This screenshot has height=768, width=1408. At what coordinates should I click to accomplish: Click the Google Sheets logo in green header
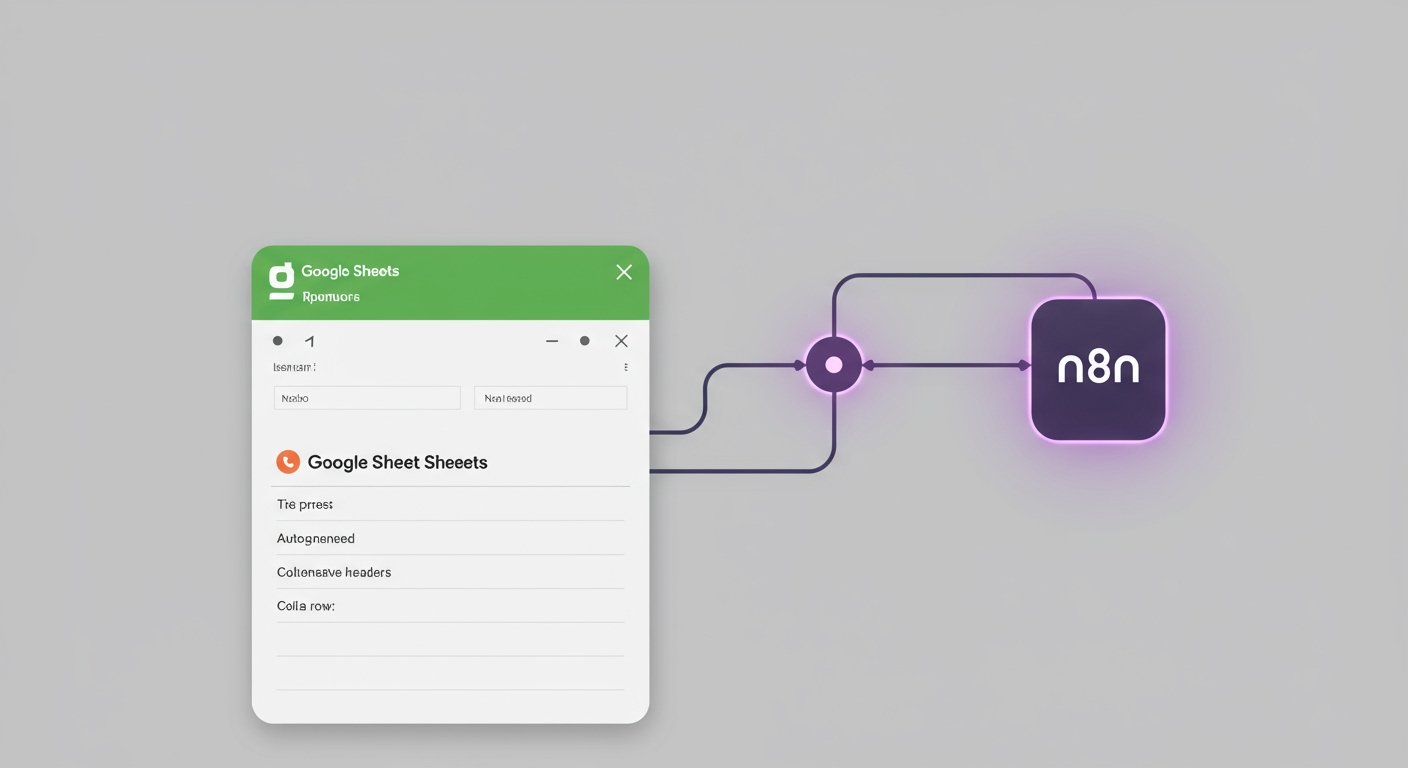point(282,282)
